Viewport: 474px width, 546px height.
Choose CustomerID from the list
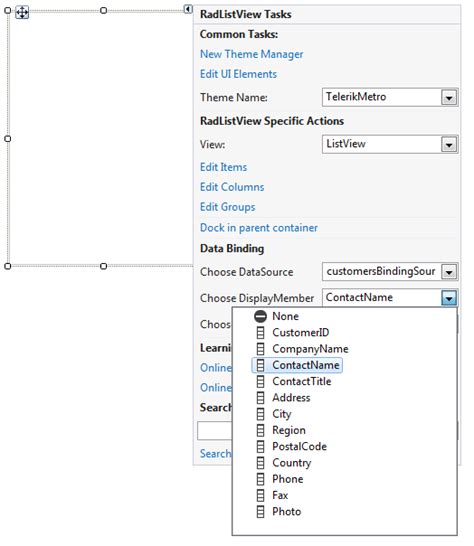301,333
